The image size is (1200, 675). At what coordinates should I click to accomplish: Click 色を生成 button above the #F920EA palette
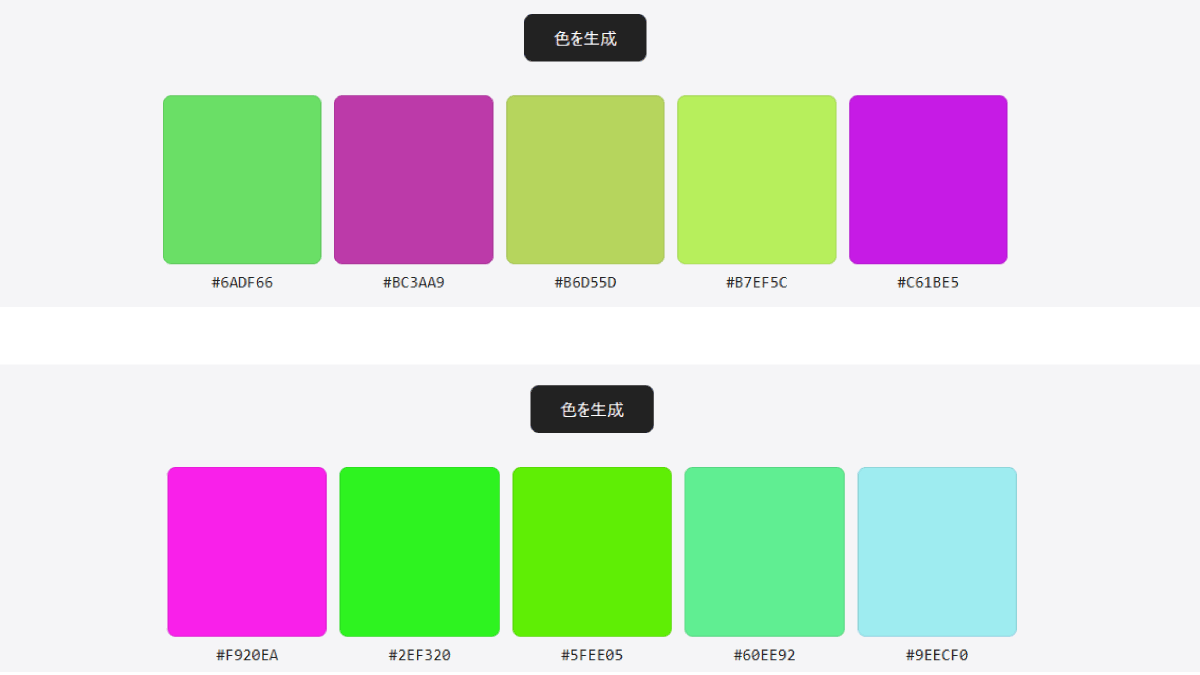pyautogui.click(x=592, y=409)
